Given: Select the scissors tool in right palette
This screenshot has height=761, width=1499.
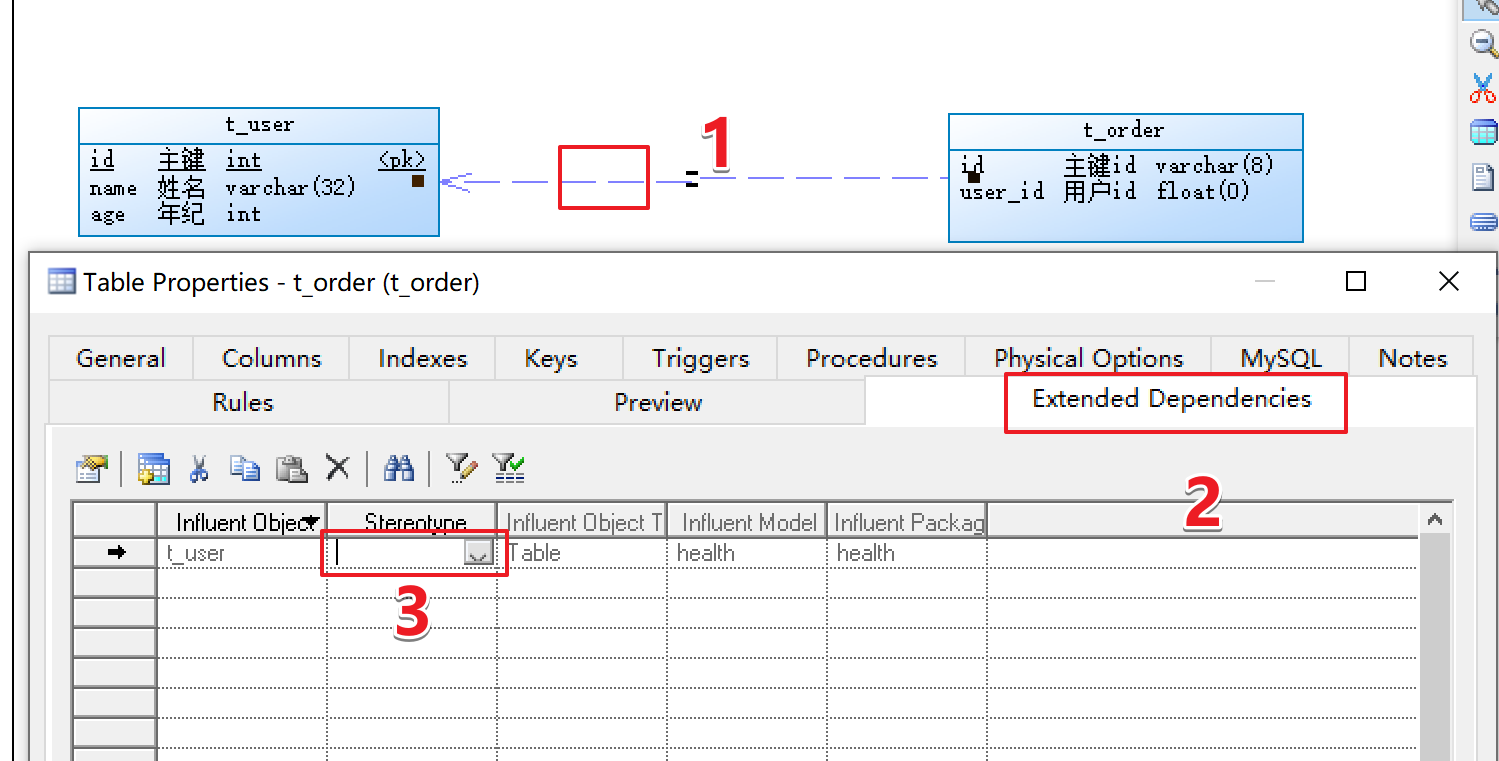Looking at the screenshot, I should coord(1483,88).
